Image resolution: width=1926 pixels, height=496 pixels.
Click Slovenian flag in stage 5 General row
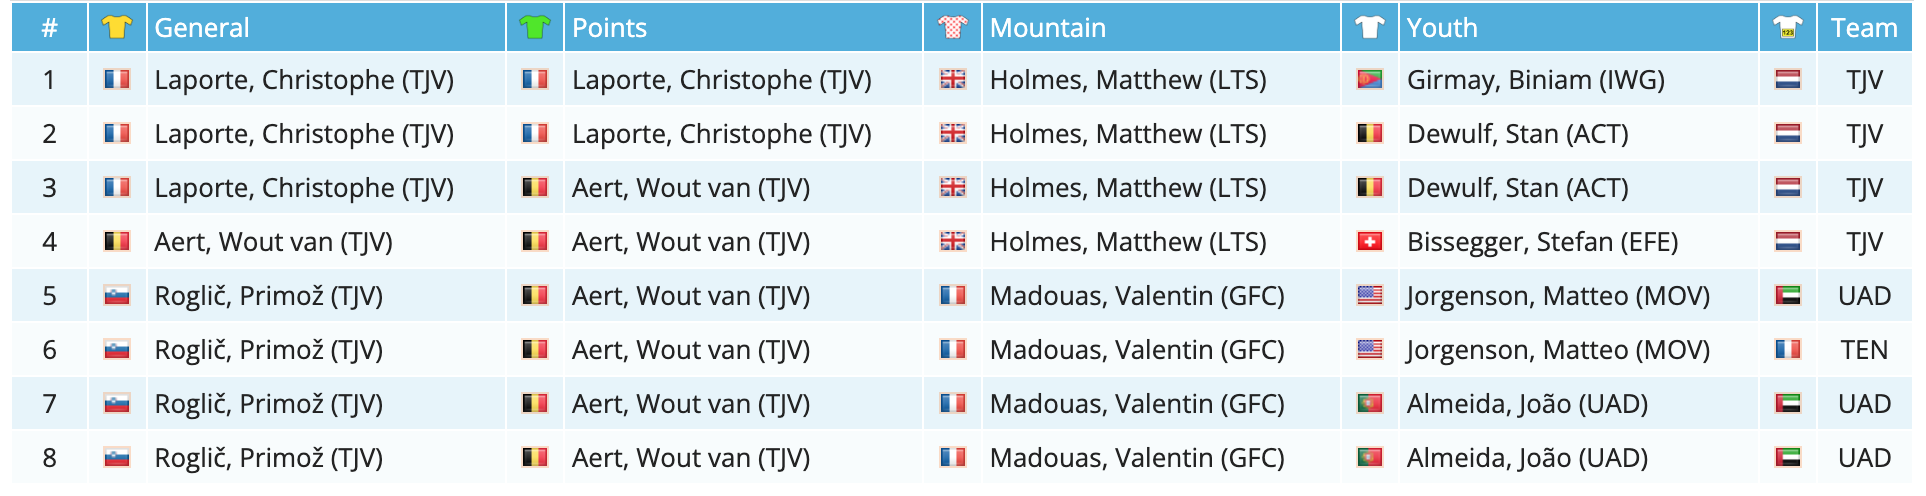(x=117, y=296)
